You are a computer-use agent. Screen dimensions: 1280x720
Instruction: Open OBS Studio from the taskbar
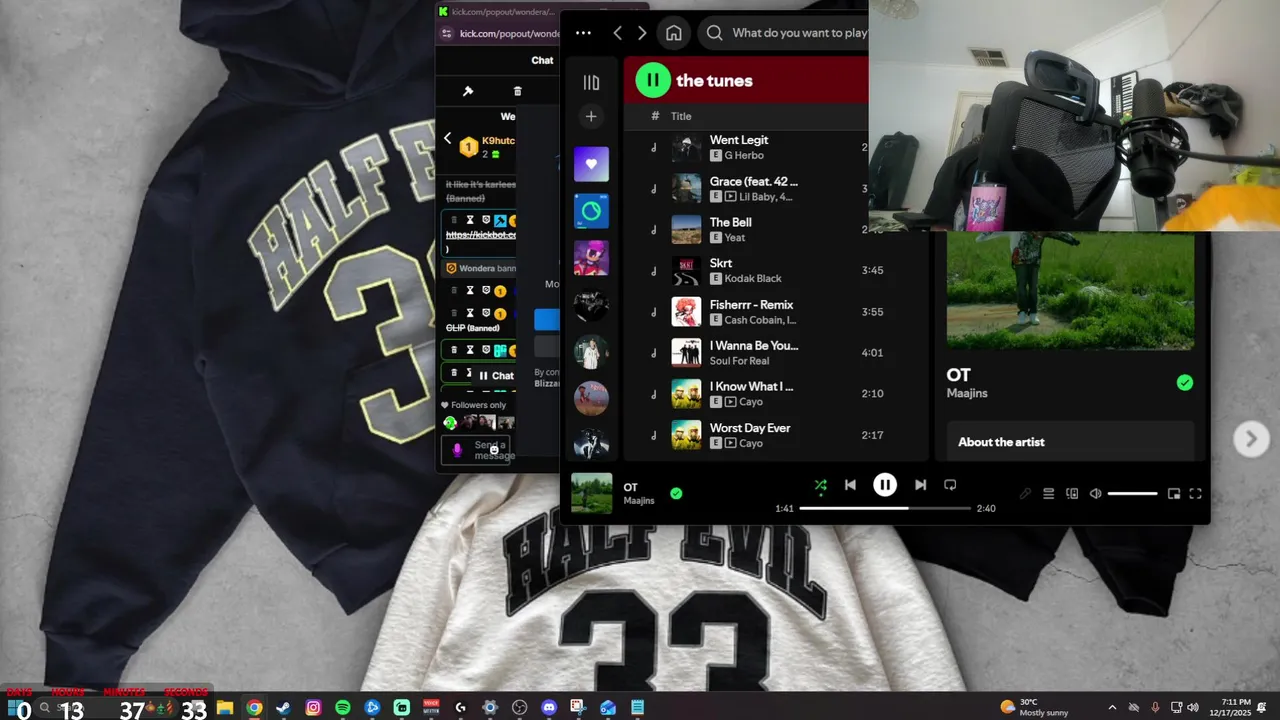pyautogui.click(x=519, y=707)
